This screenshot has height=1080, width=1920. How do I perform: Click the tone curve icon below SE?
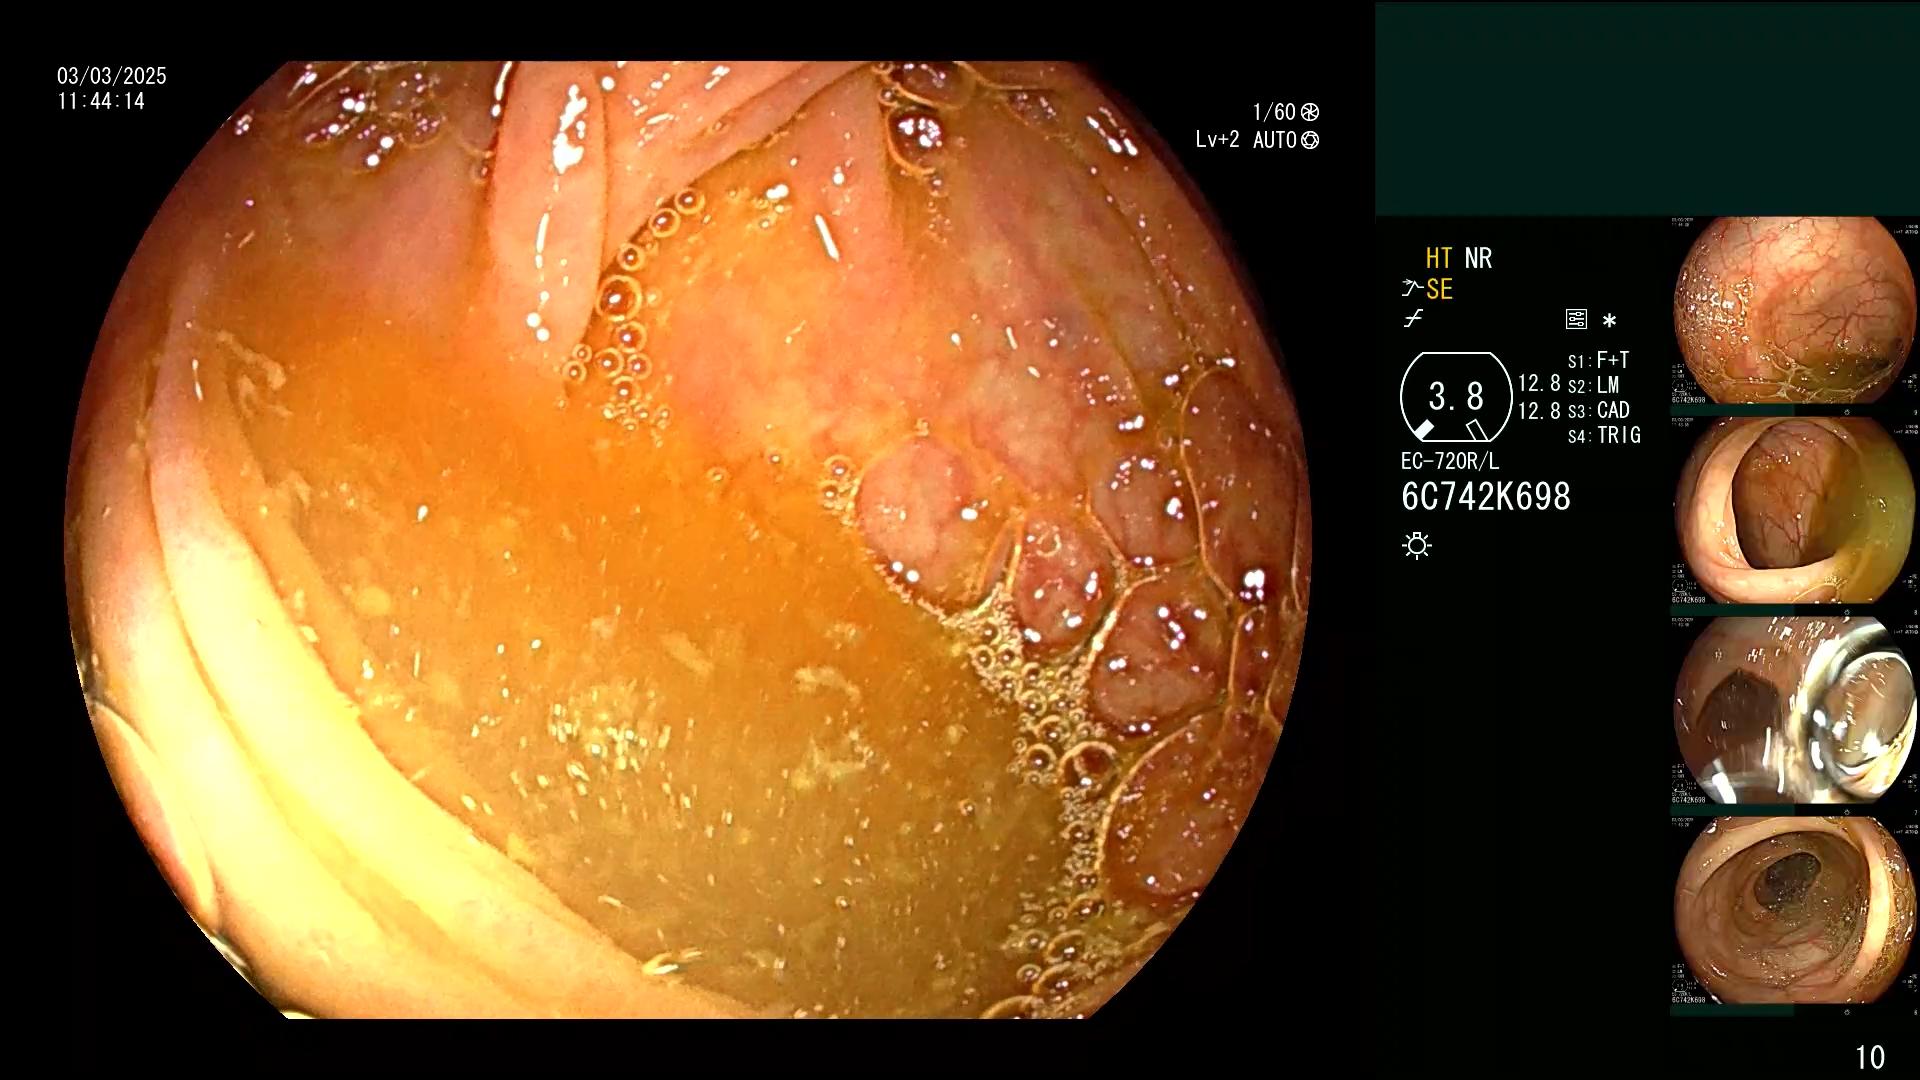pos(1413,319)
